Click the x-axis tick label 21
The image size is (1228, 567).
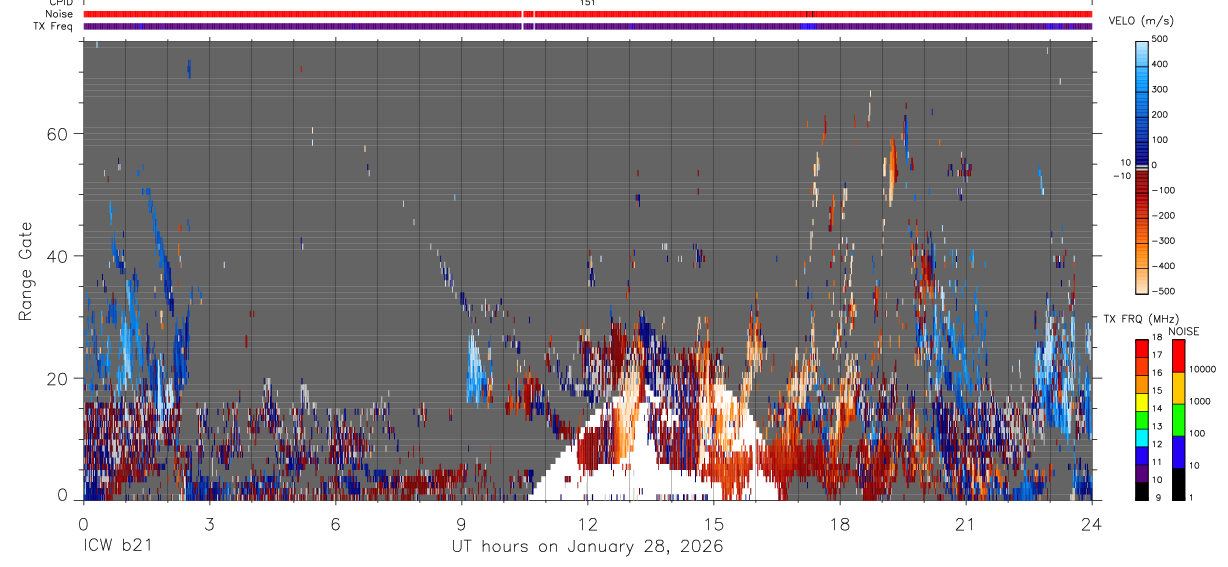965,524
